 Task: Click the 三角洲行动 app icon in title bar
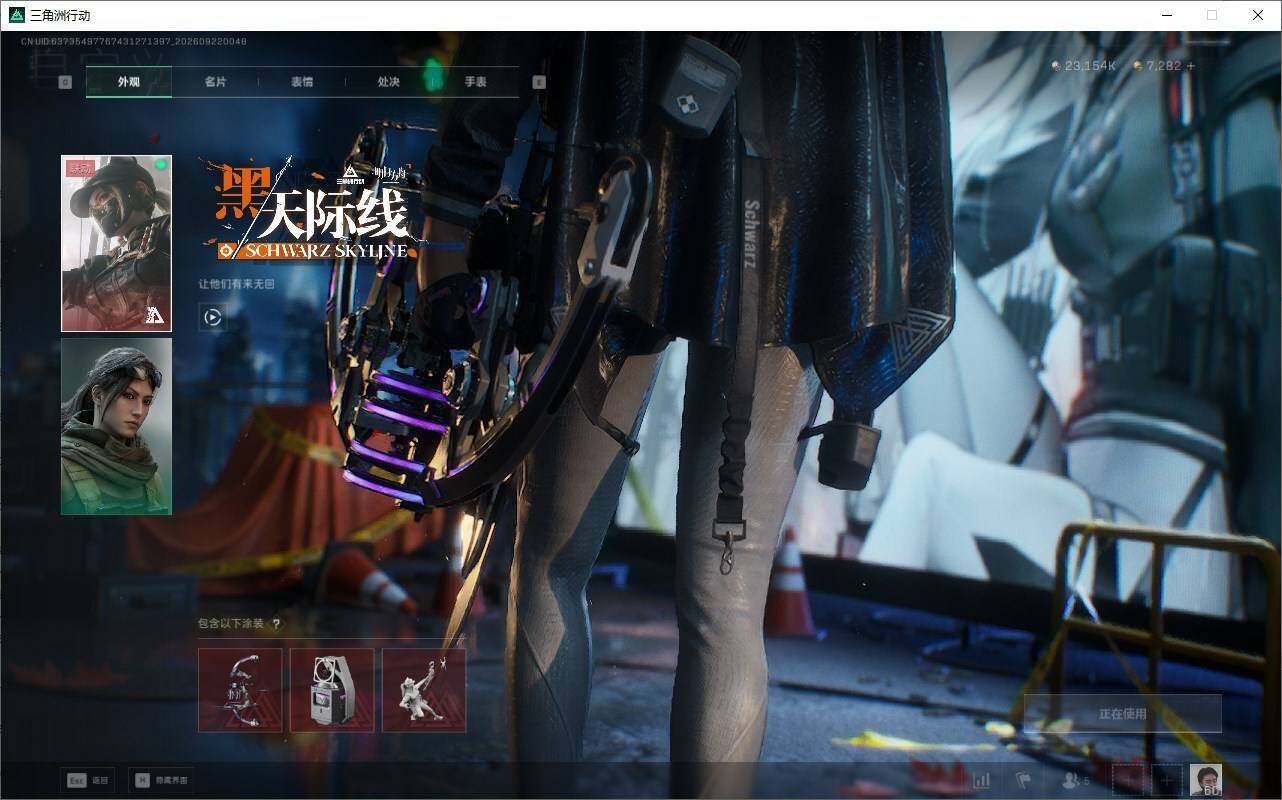[16, 15]
